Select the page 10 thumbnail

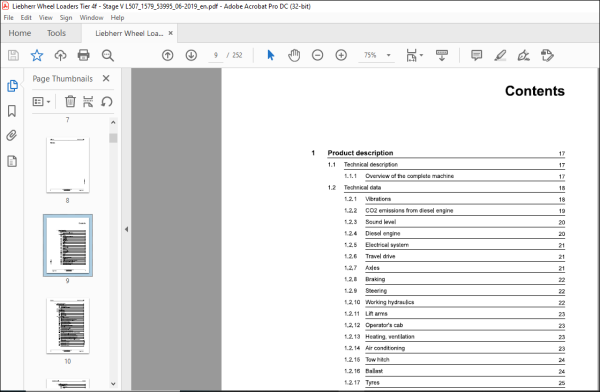(68, 326)
